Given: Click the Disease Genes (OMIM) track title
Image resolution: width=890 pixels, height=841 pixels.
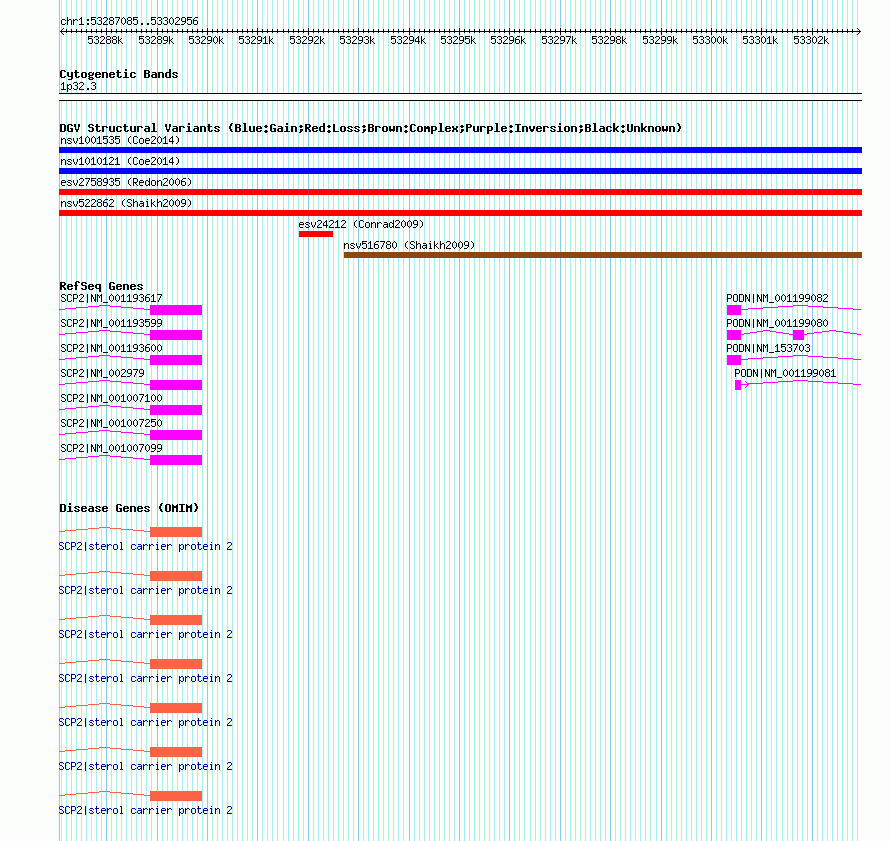Looking at the screenshot, I should coord(129,508).
